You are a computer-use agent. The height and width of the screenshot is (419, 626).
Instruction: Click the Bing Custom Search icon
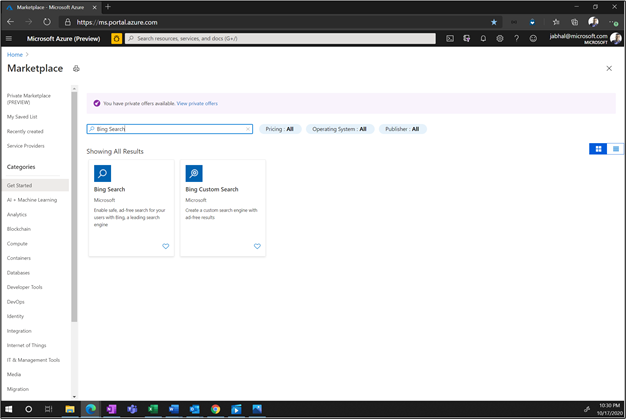(x=194, y=173)
